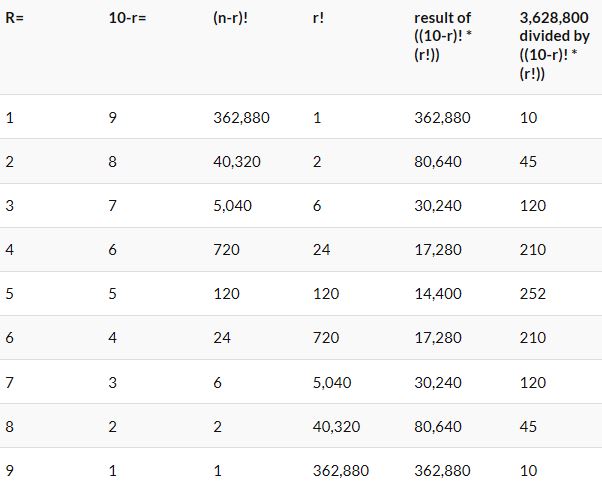This screenshot has height=489, width=602.
Task: Select the cell containing 252
Action: [x=533, y=294]
